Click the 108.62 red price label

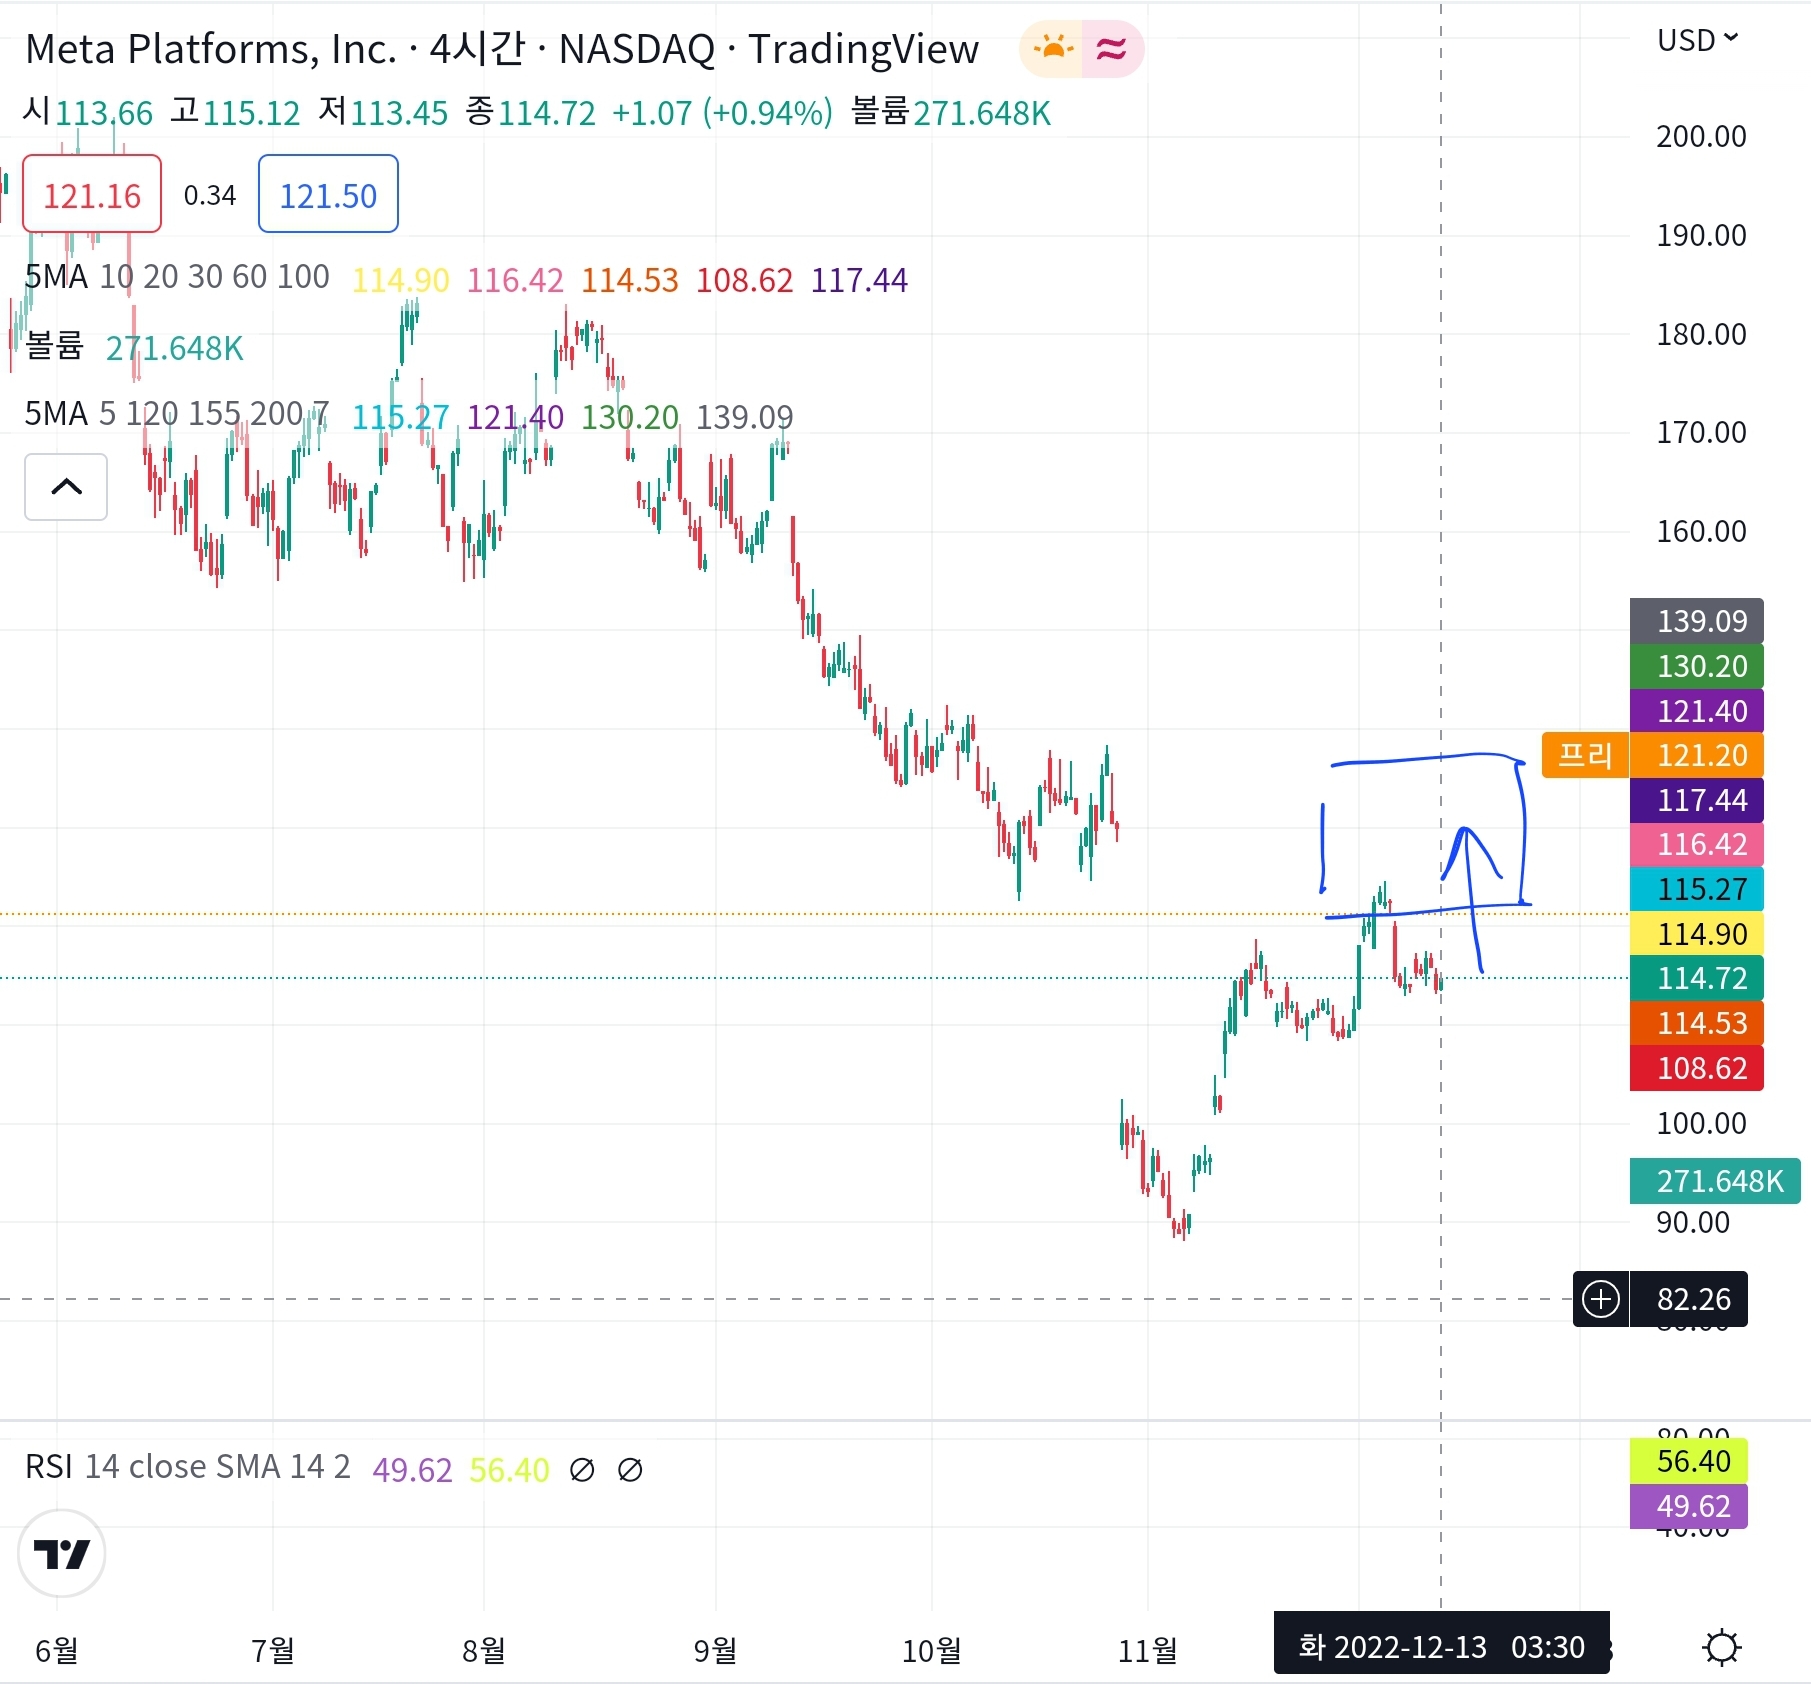[x=1696, y=1068]
